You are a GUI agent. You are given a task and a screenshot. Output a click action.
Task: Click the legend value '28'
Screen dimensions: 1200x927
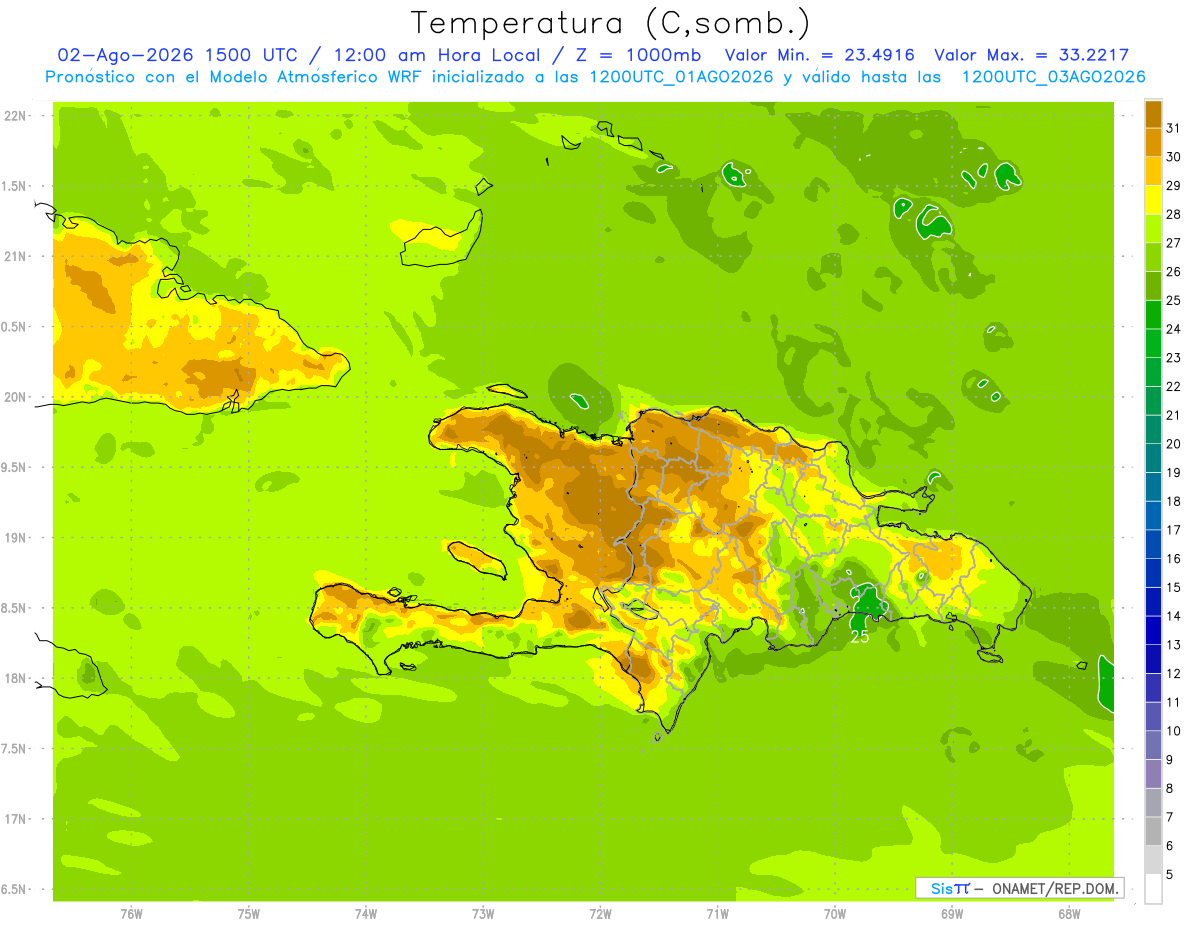(x=1174, y=214)
